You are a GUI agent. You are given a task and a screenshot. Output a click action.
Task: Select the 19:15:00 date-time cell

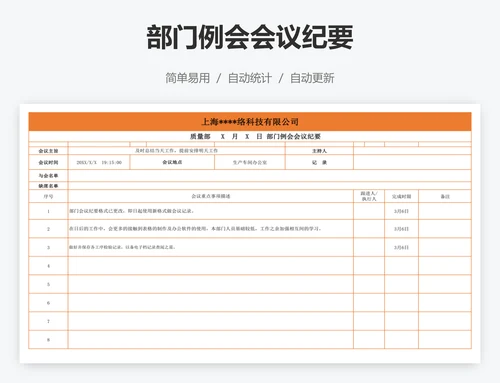99,162
